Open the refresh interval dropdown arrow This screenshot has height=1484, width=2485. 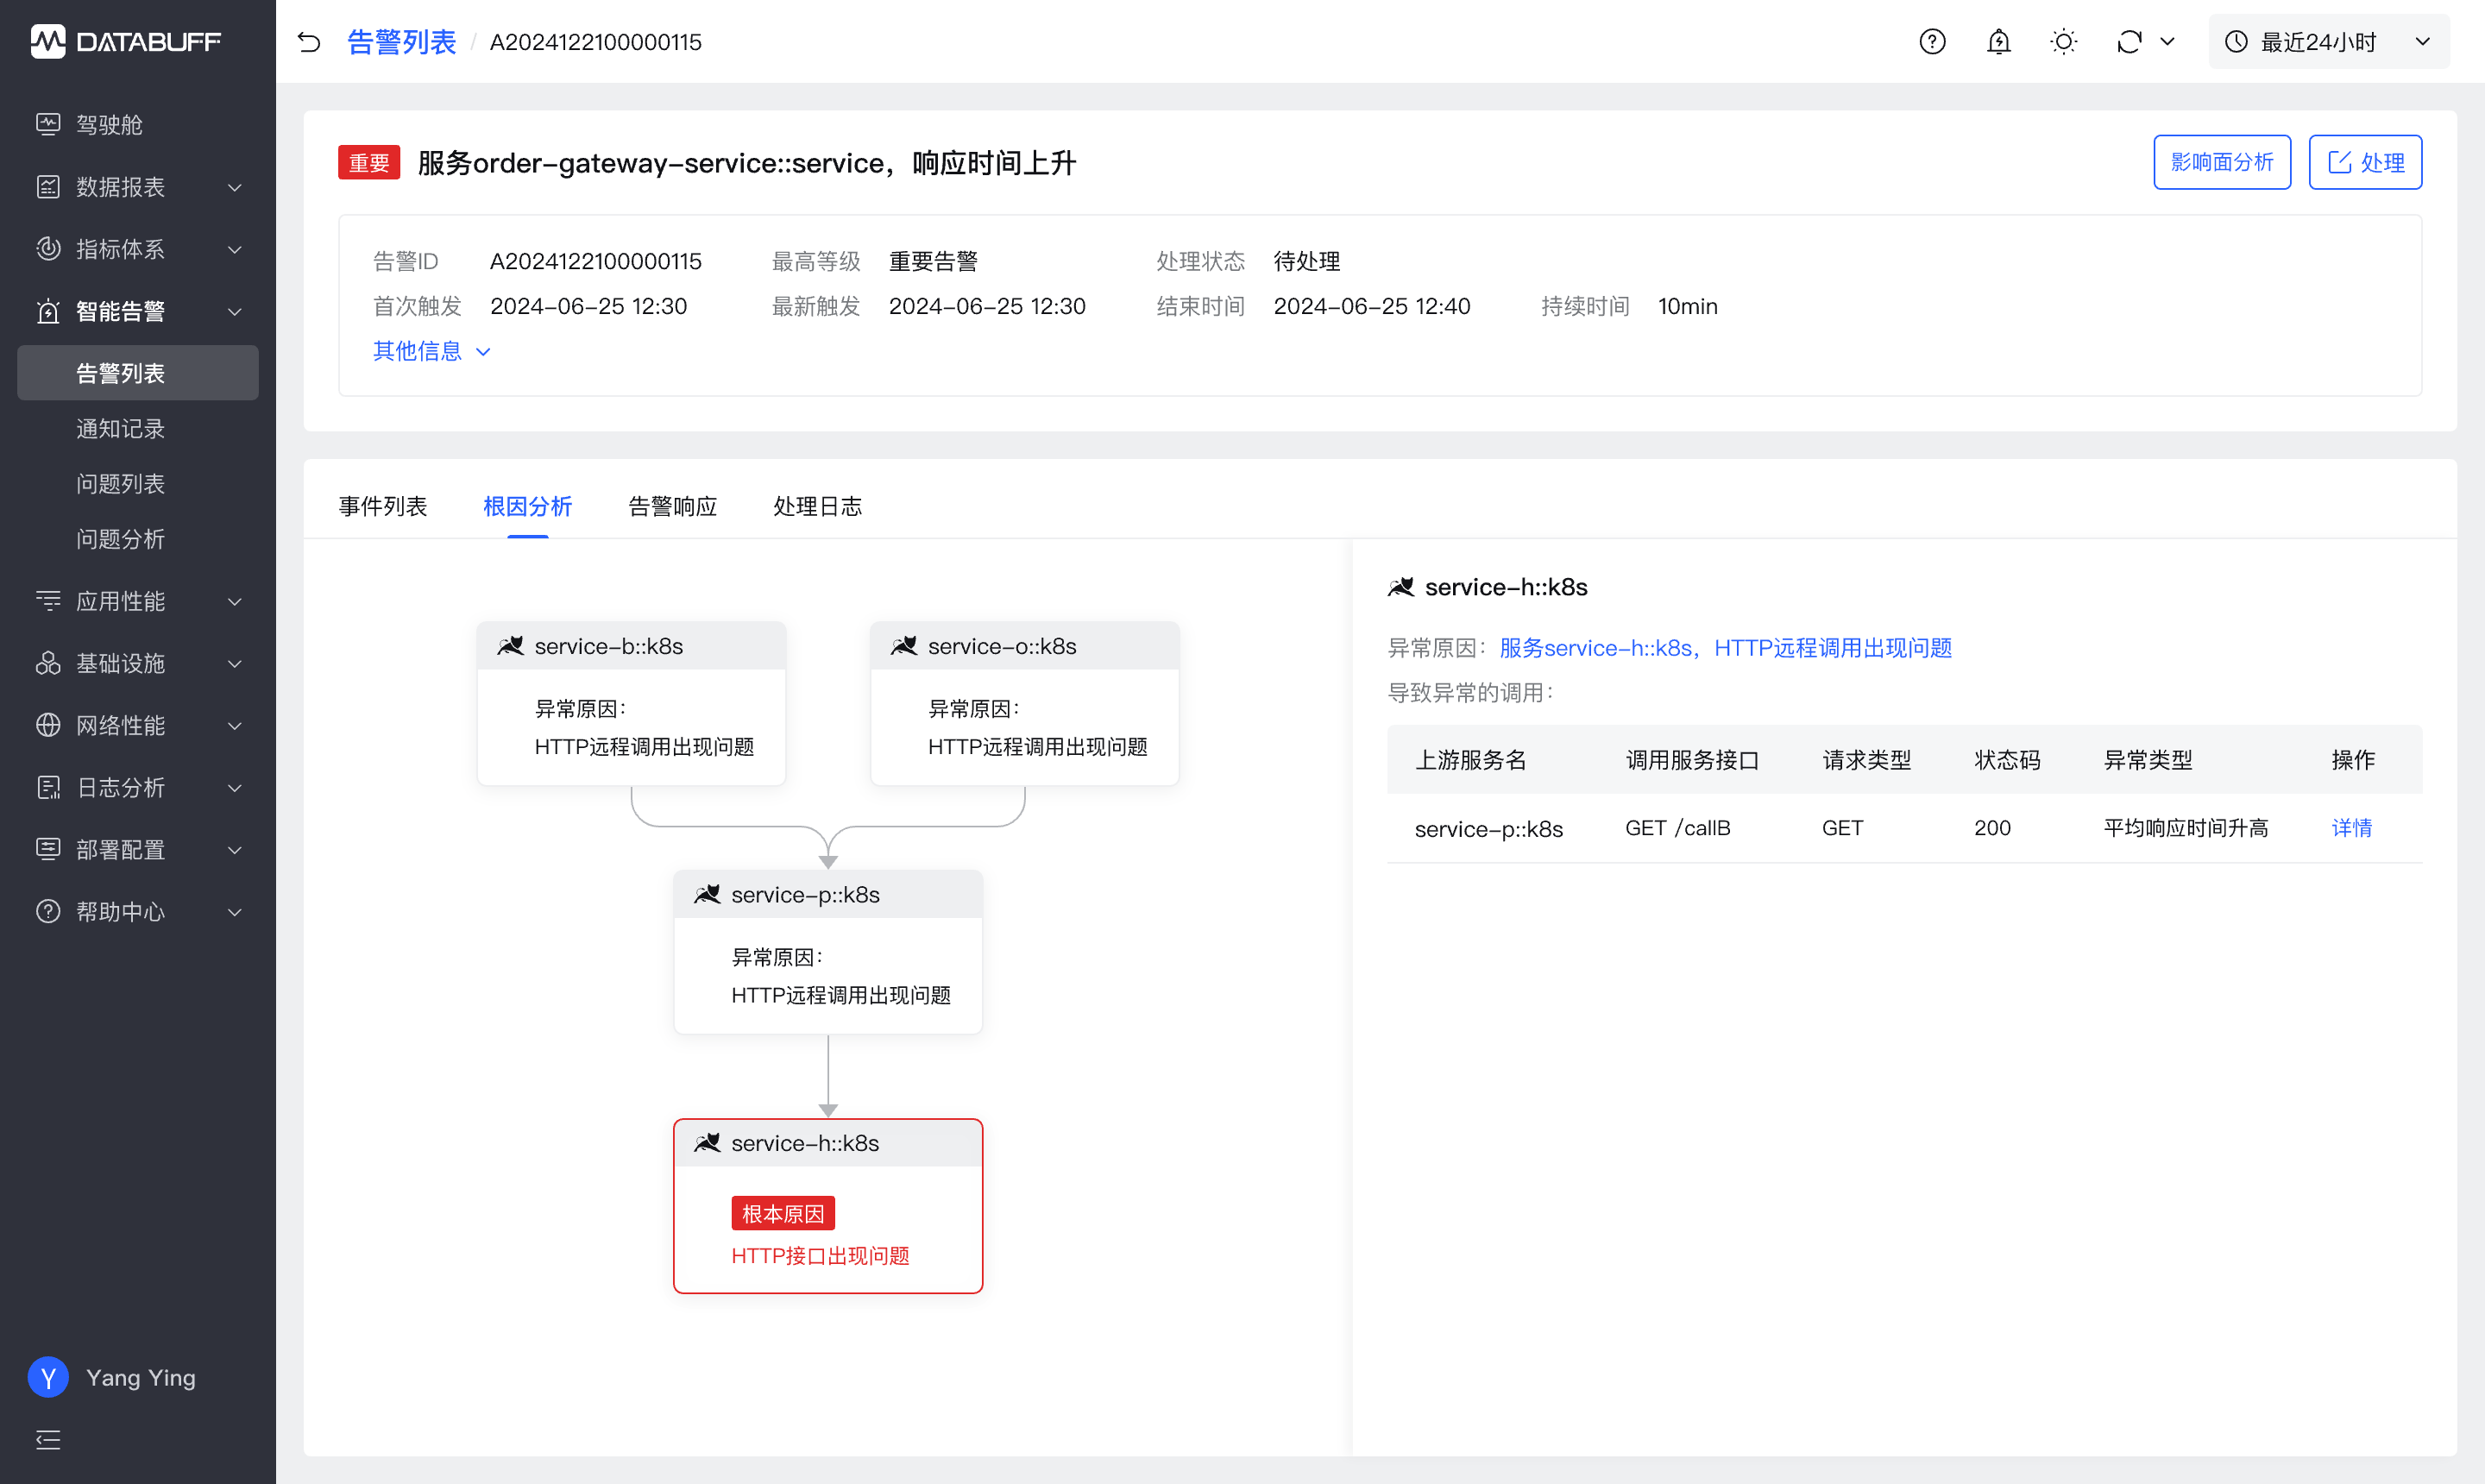point(2167,42)
